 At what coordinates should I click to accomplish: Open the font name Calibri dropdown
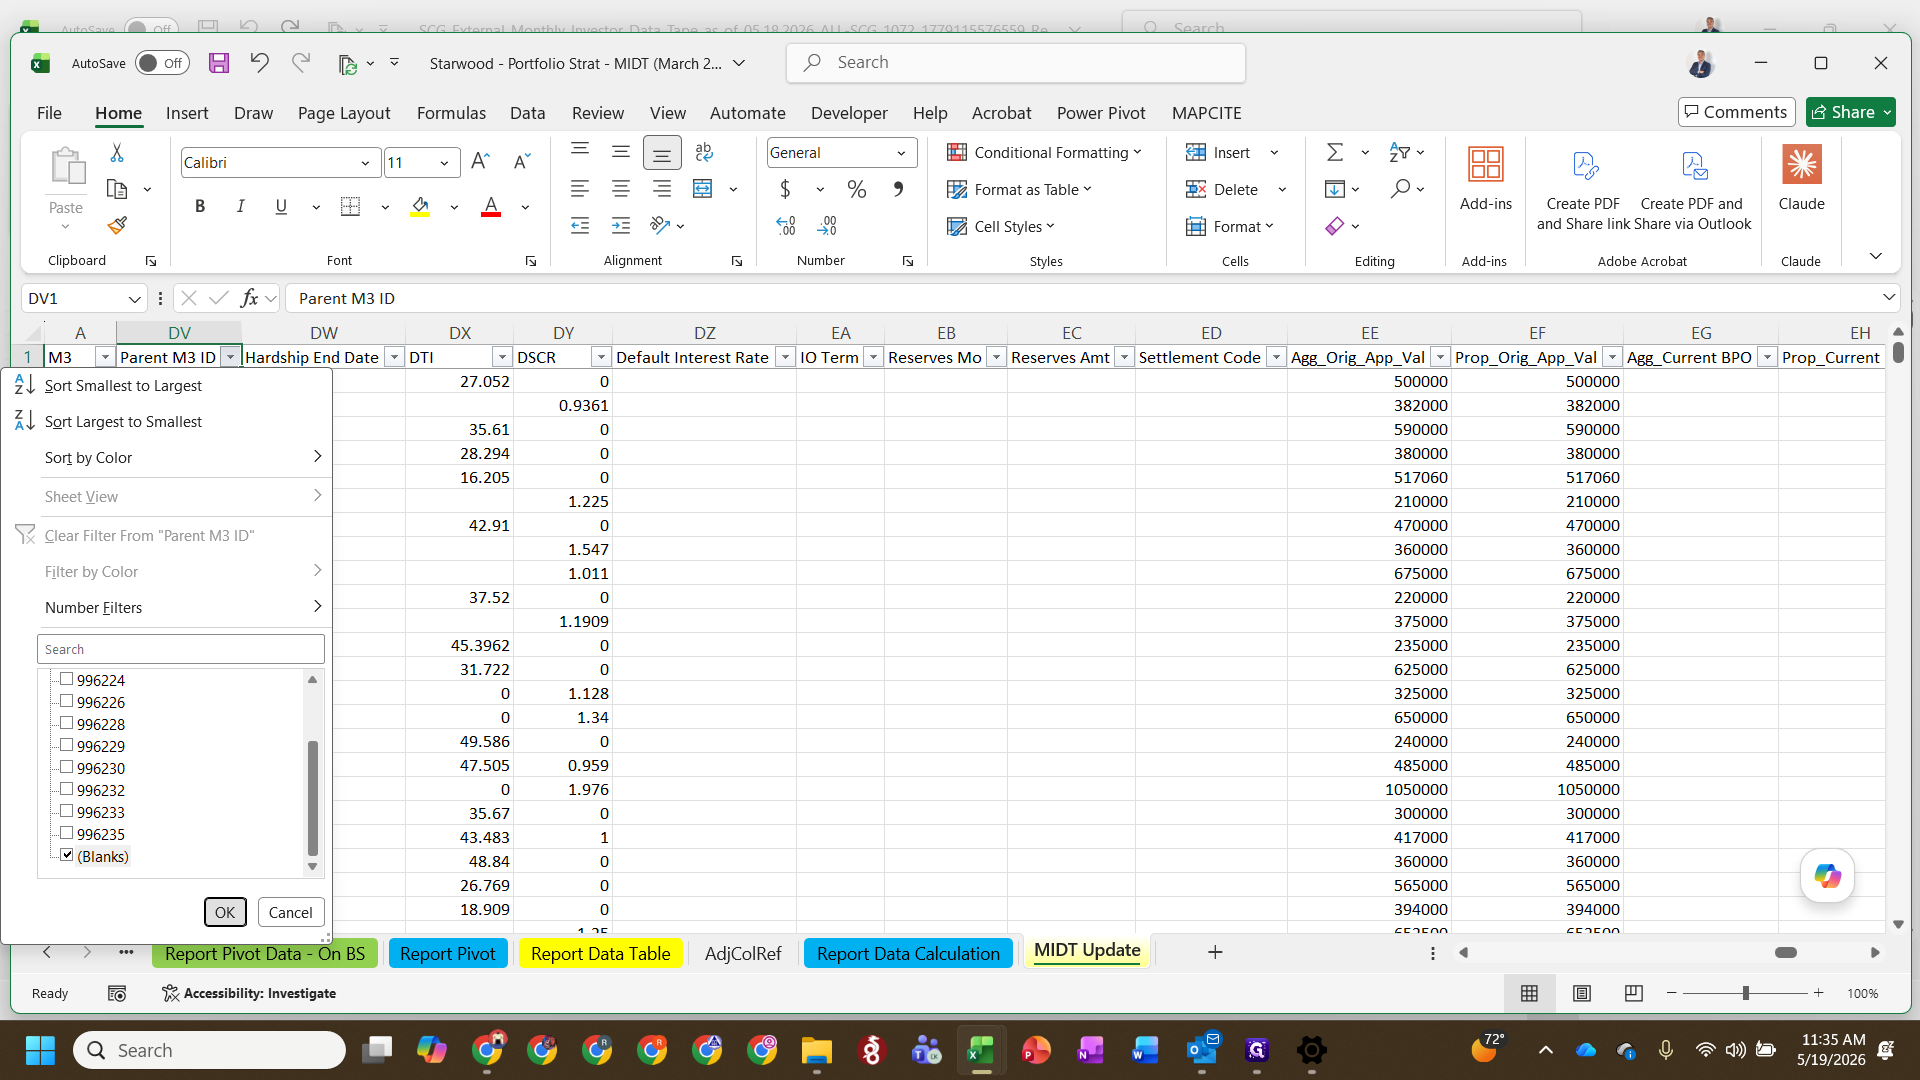tap(365, 163)
